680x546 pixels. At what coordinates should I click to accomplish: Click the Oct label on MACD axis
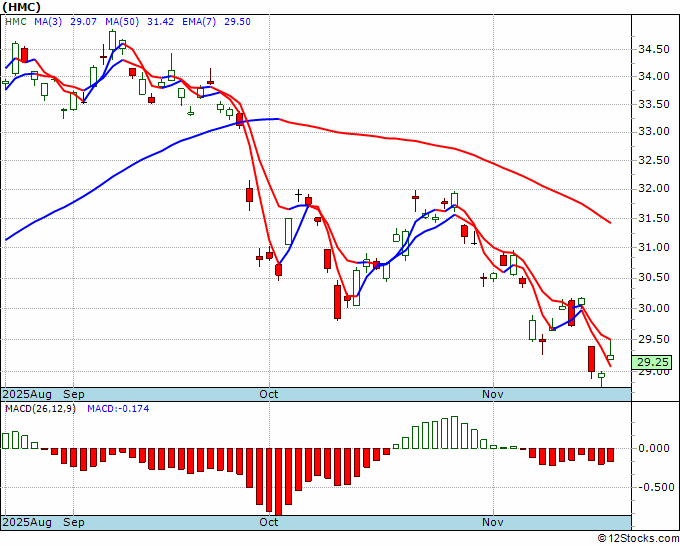point(268,522)
